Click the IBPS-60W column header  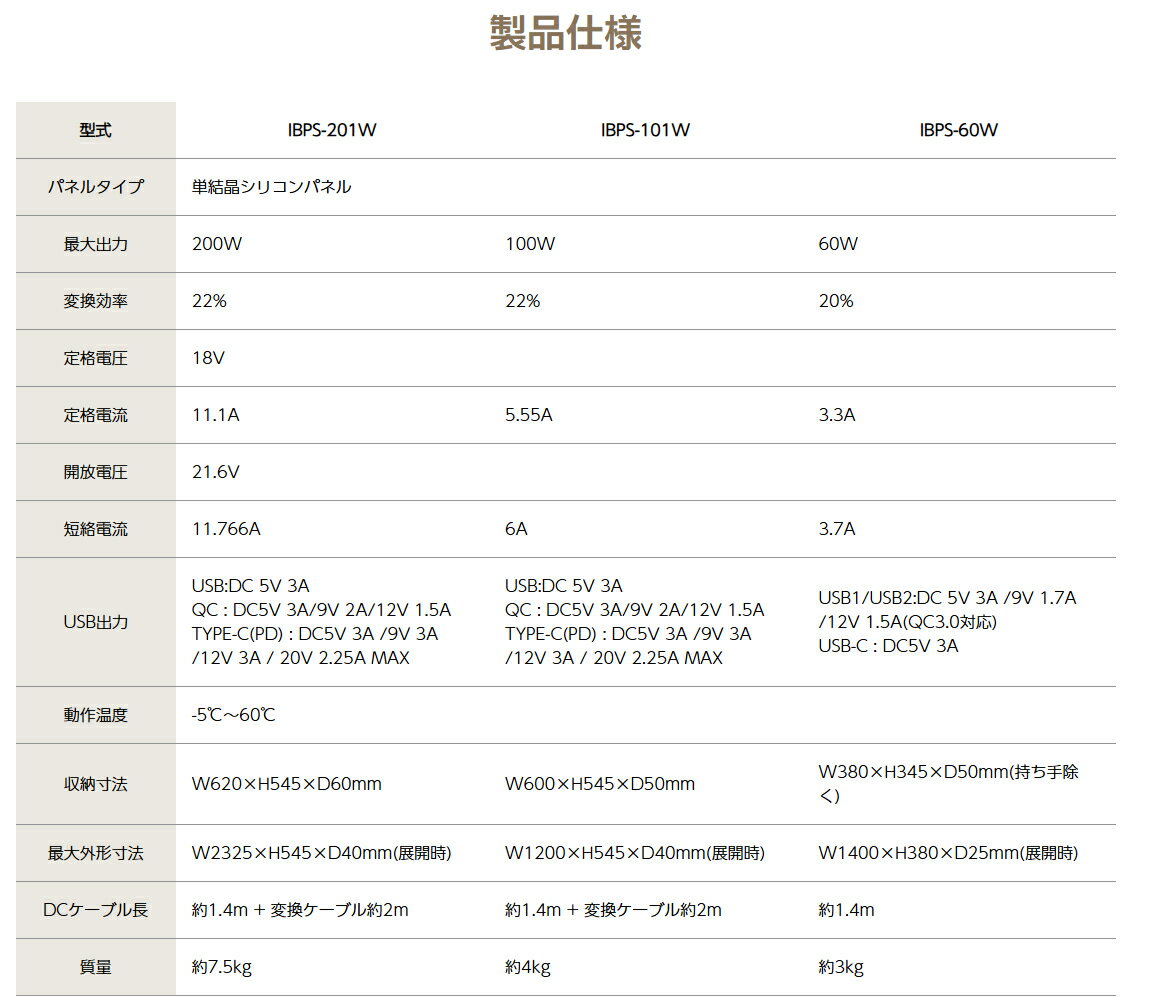[x=958, y=130]
